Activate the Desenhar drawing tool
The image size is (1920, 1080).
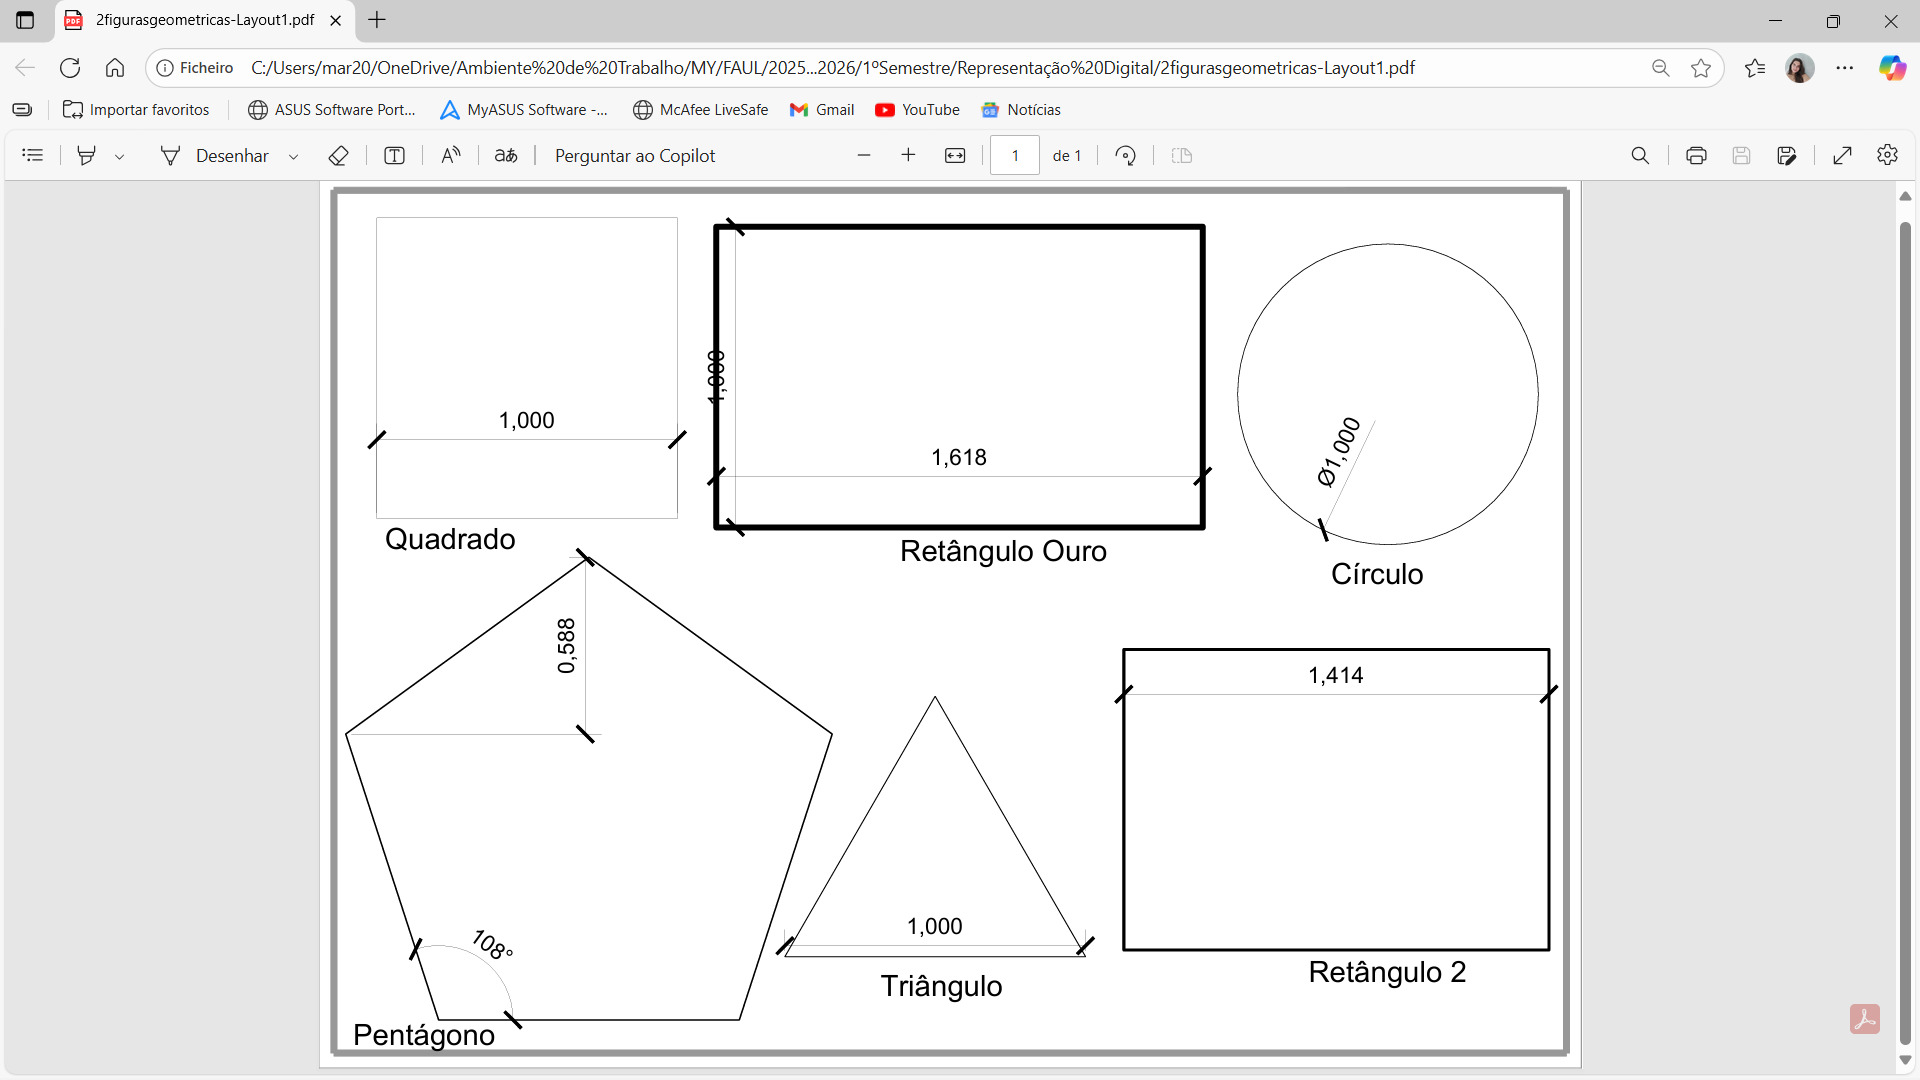[215, 155]
